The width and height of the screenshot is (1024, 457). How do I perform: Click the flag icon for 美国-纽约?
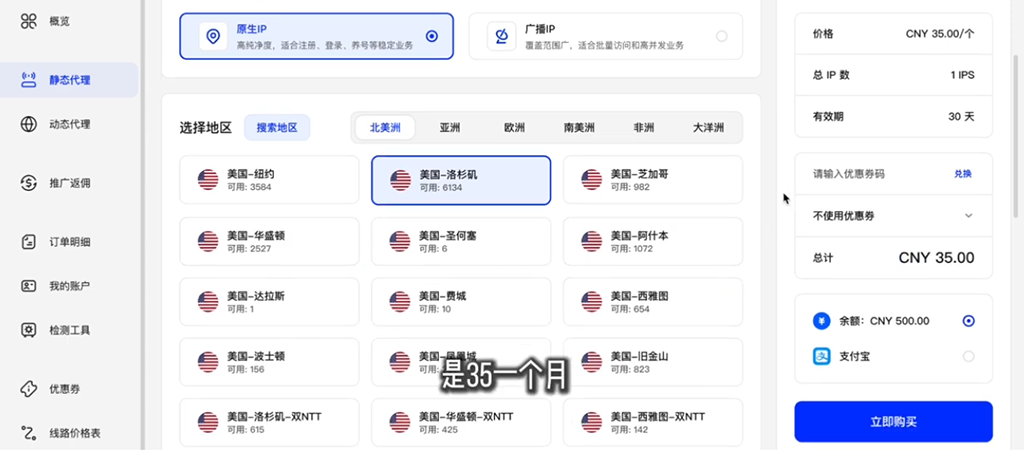coord(208,180)
